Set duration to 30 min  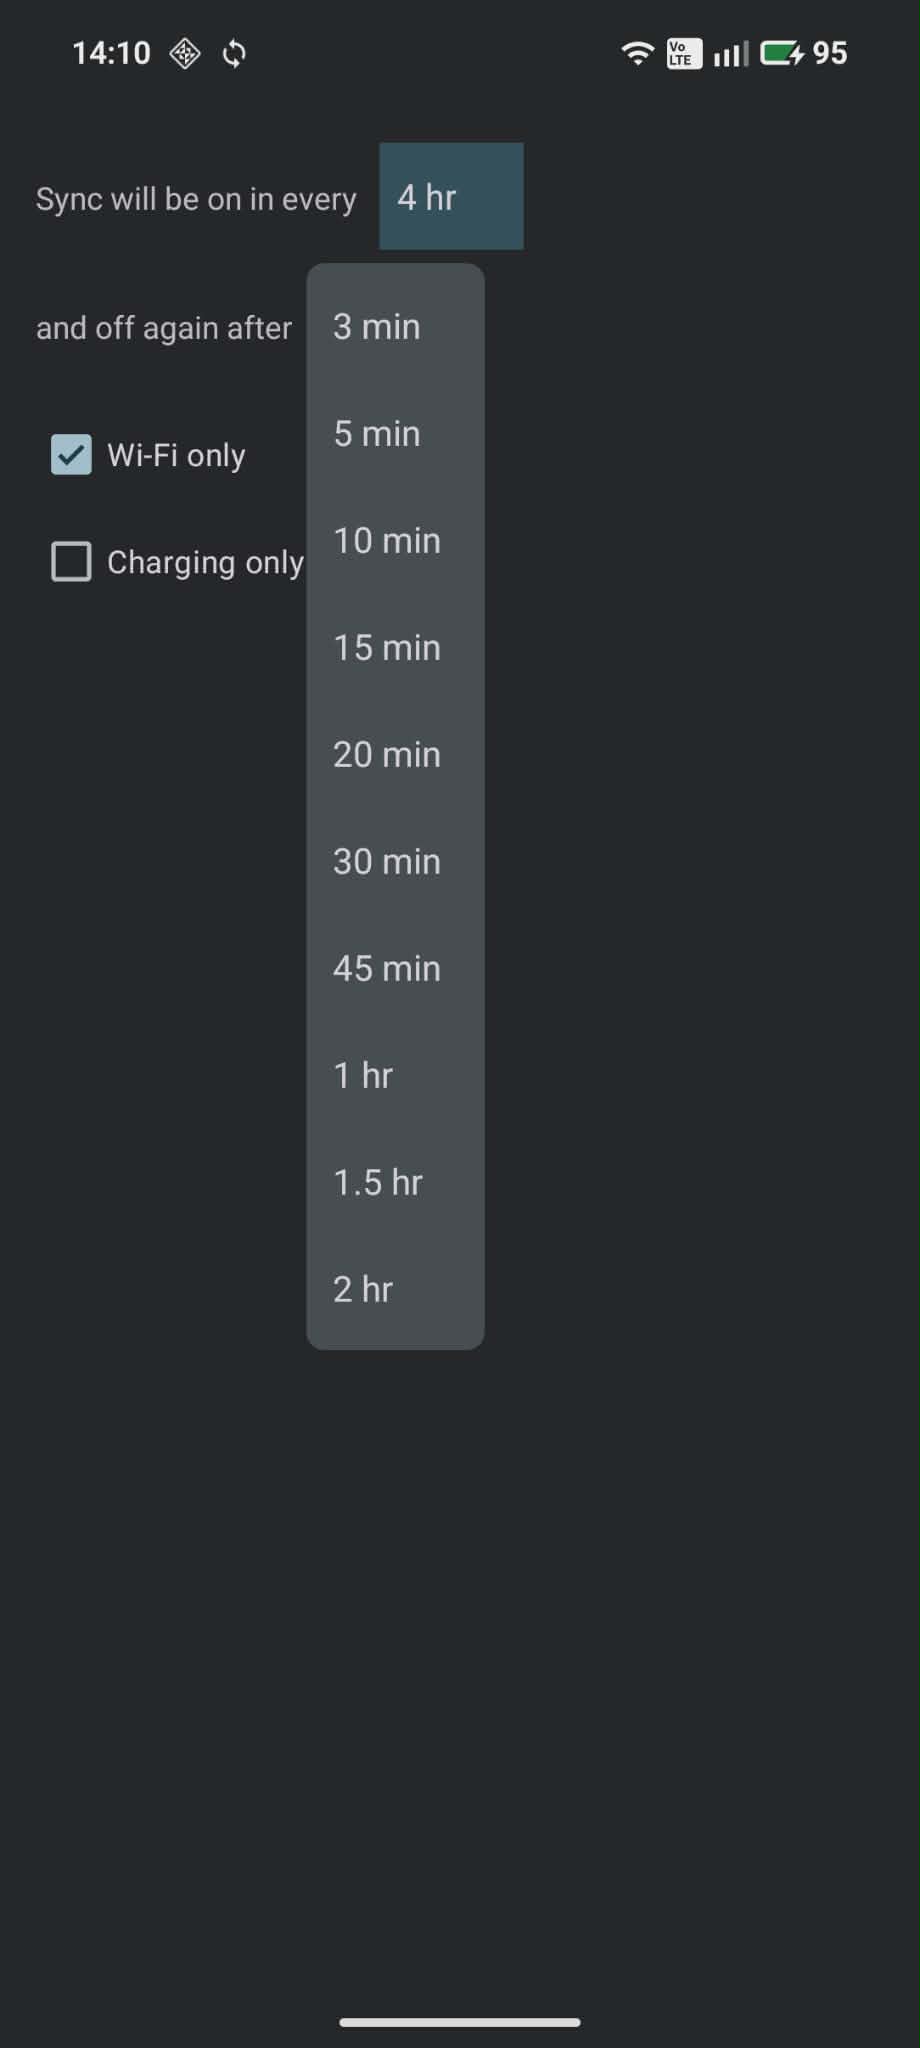(x=395, y=862)
